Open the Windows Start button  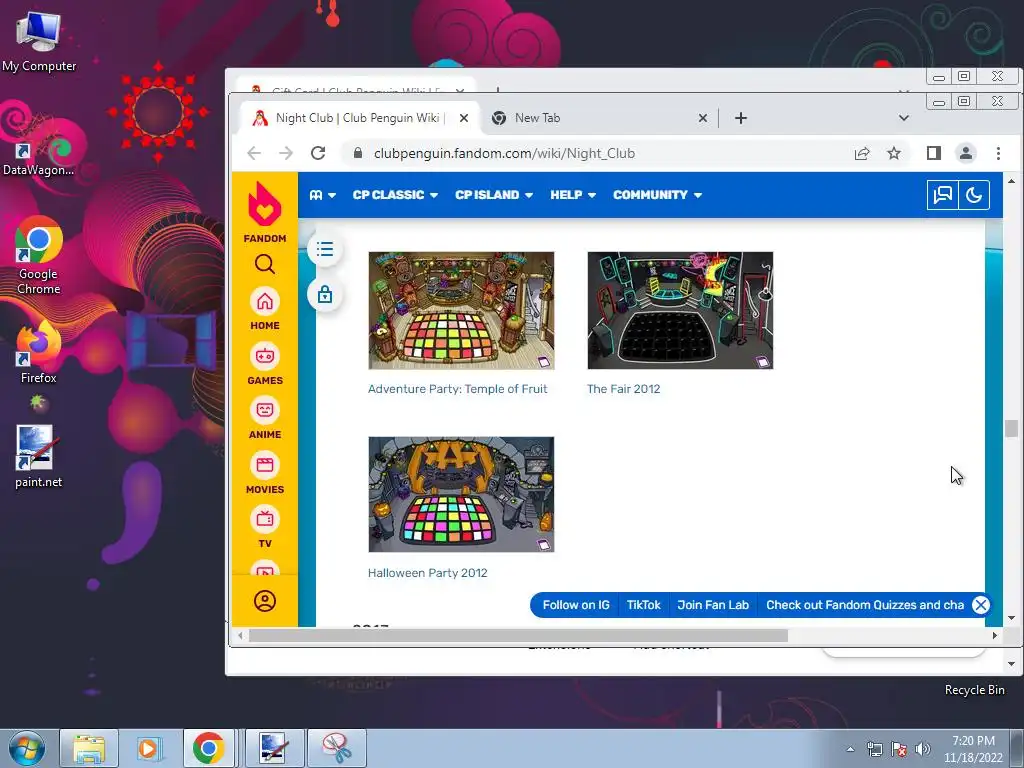[27, 748]
